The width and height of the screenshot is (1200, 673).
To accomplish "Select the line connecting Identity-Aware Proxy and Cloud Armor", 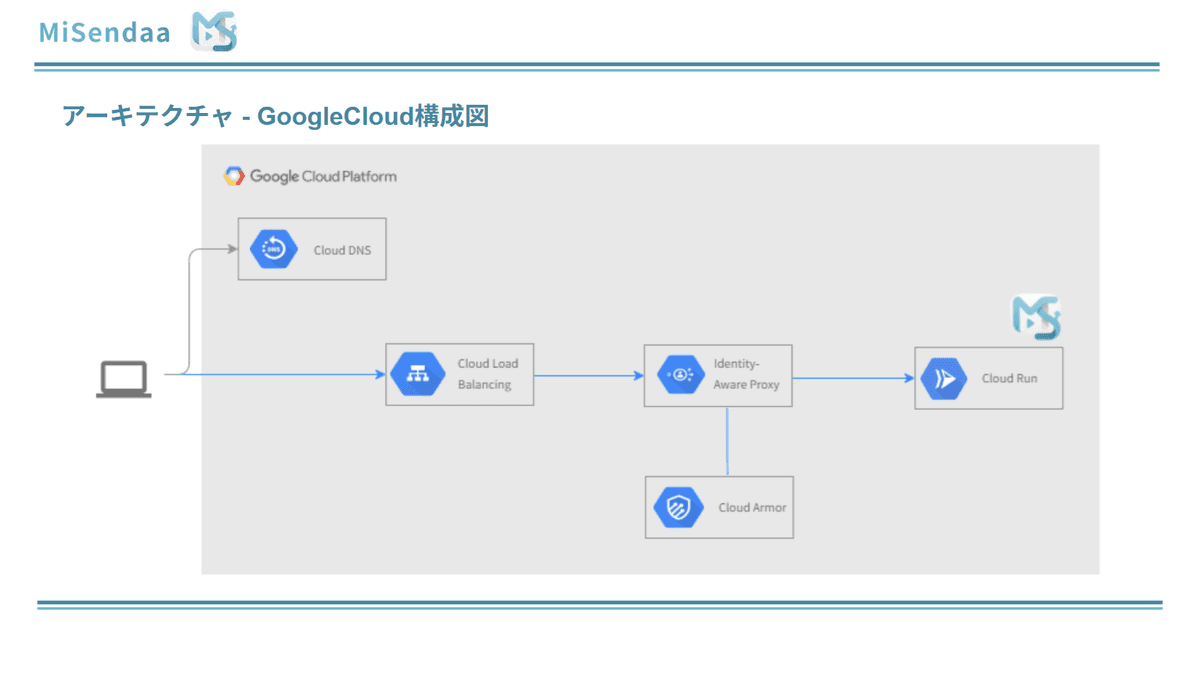I will pyautogui.click(x=727, y=441).
